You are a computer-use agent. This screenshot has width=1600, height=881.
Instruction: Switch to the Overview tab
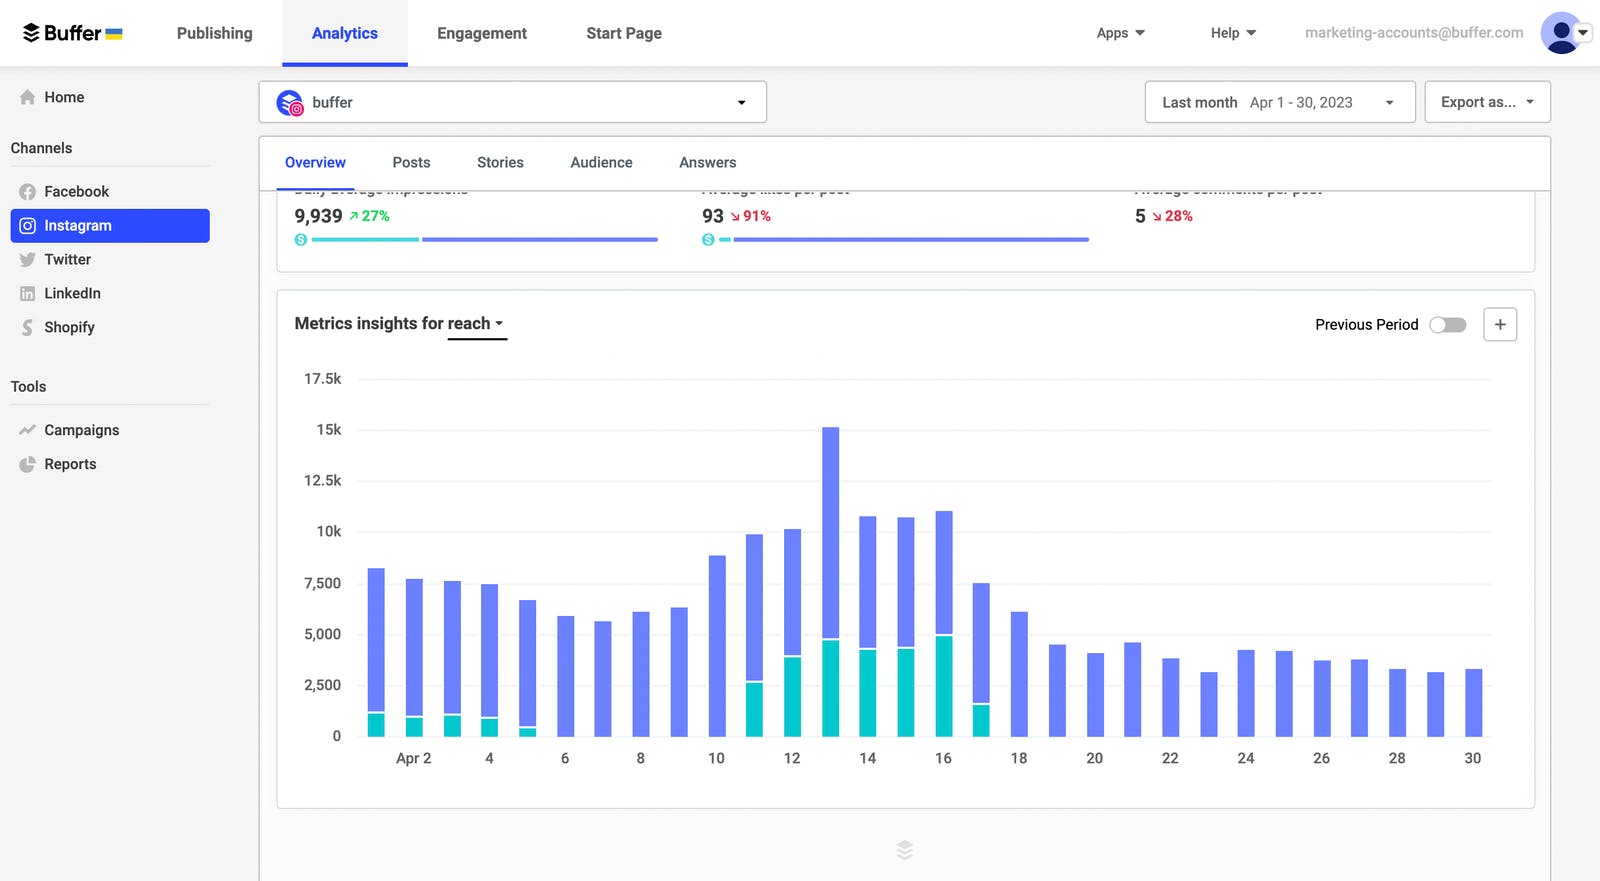click(315, 163)
